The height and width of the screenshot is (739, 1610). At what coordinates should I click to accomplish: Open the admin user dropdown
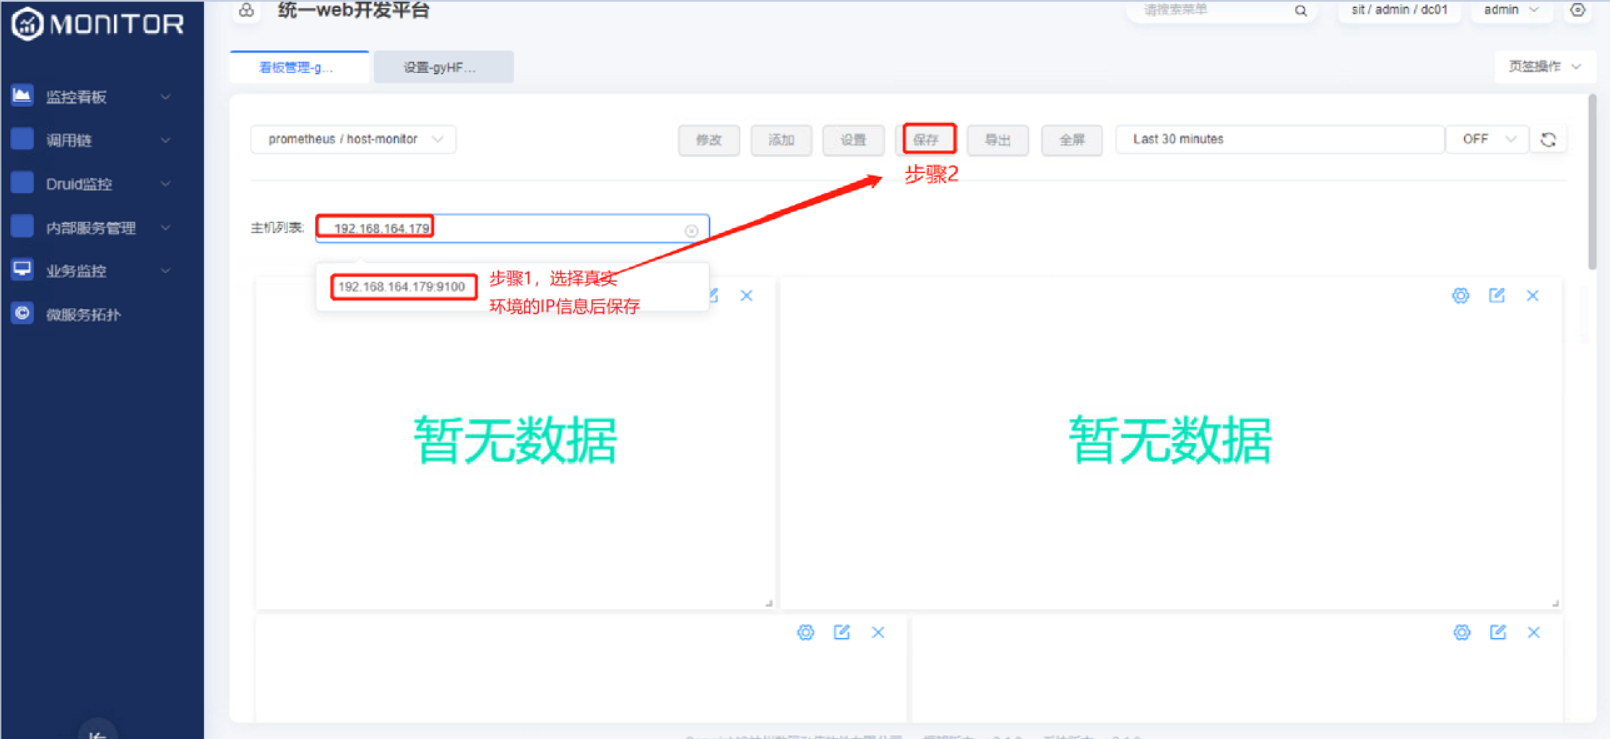(1510, 10)
